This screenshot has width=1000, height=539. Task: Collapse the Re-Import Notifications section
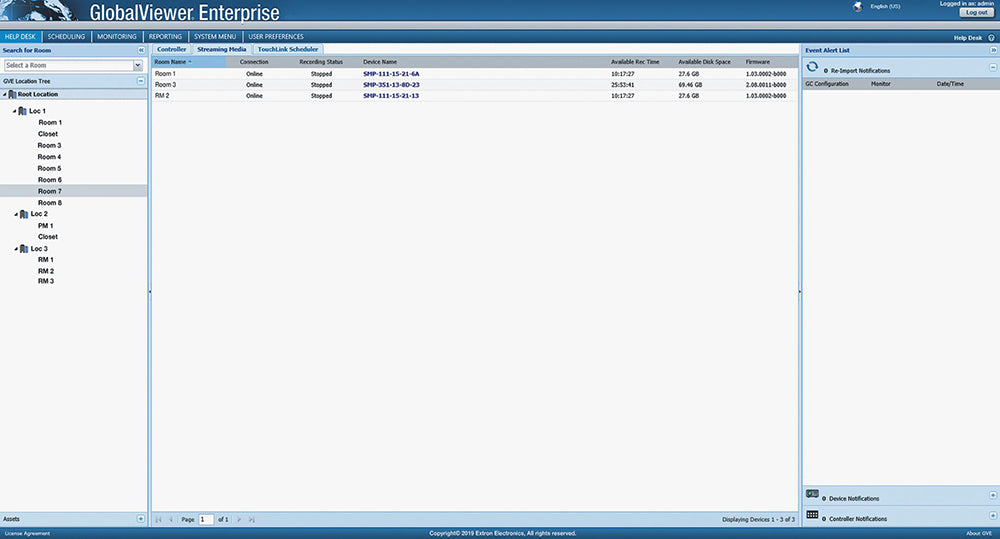pyautogui.click(x=993, y=67)
